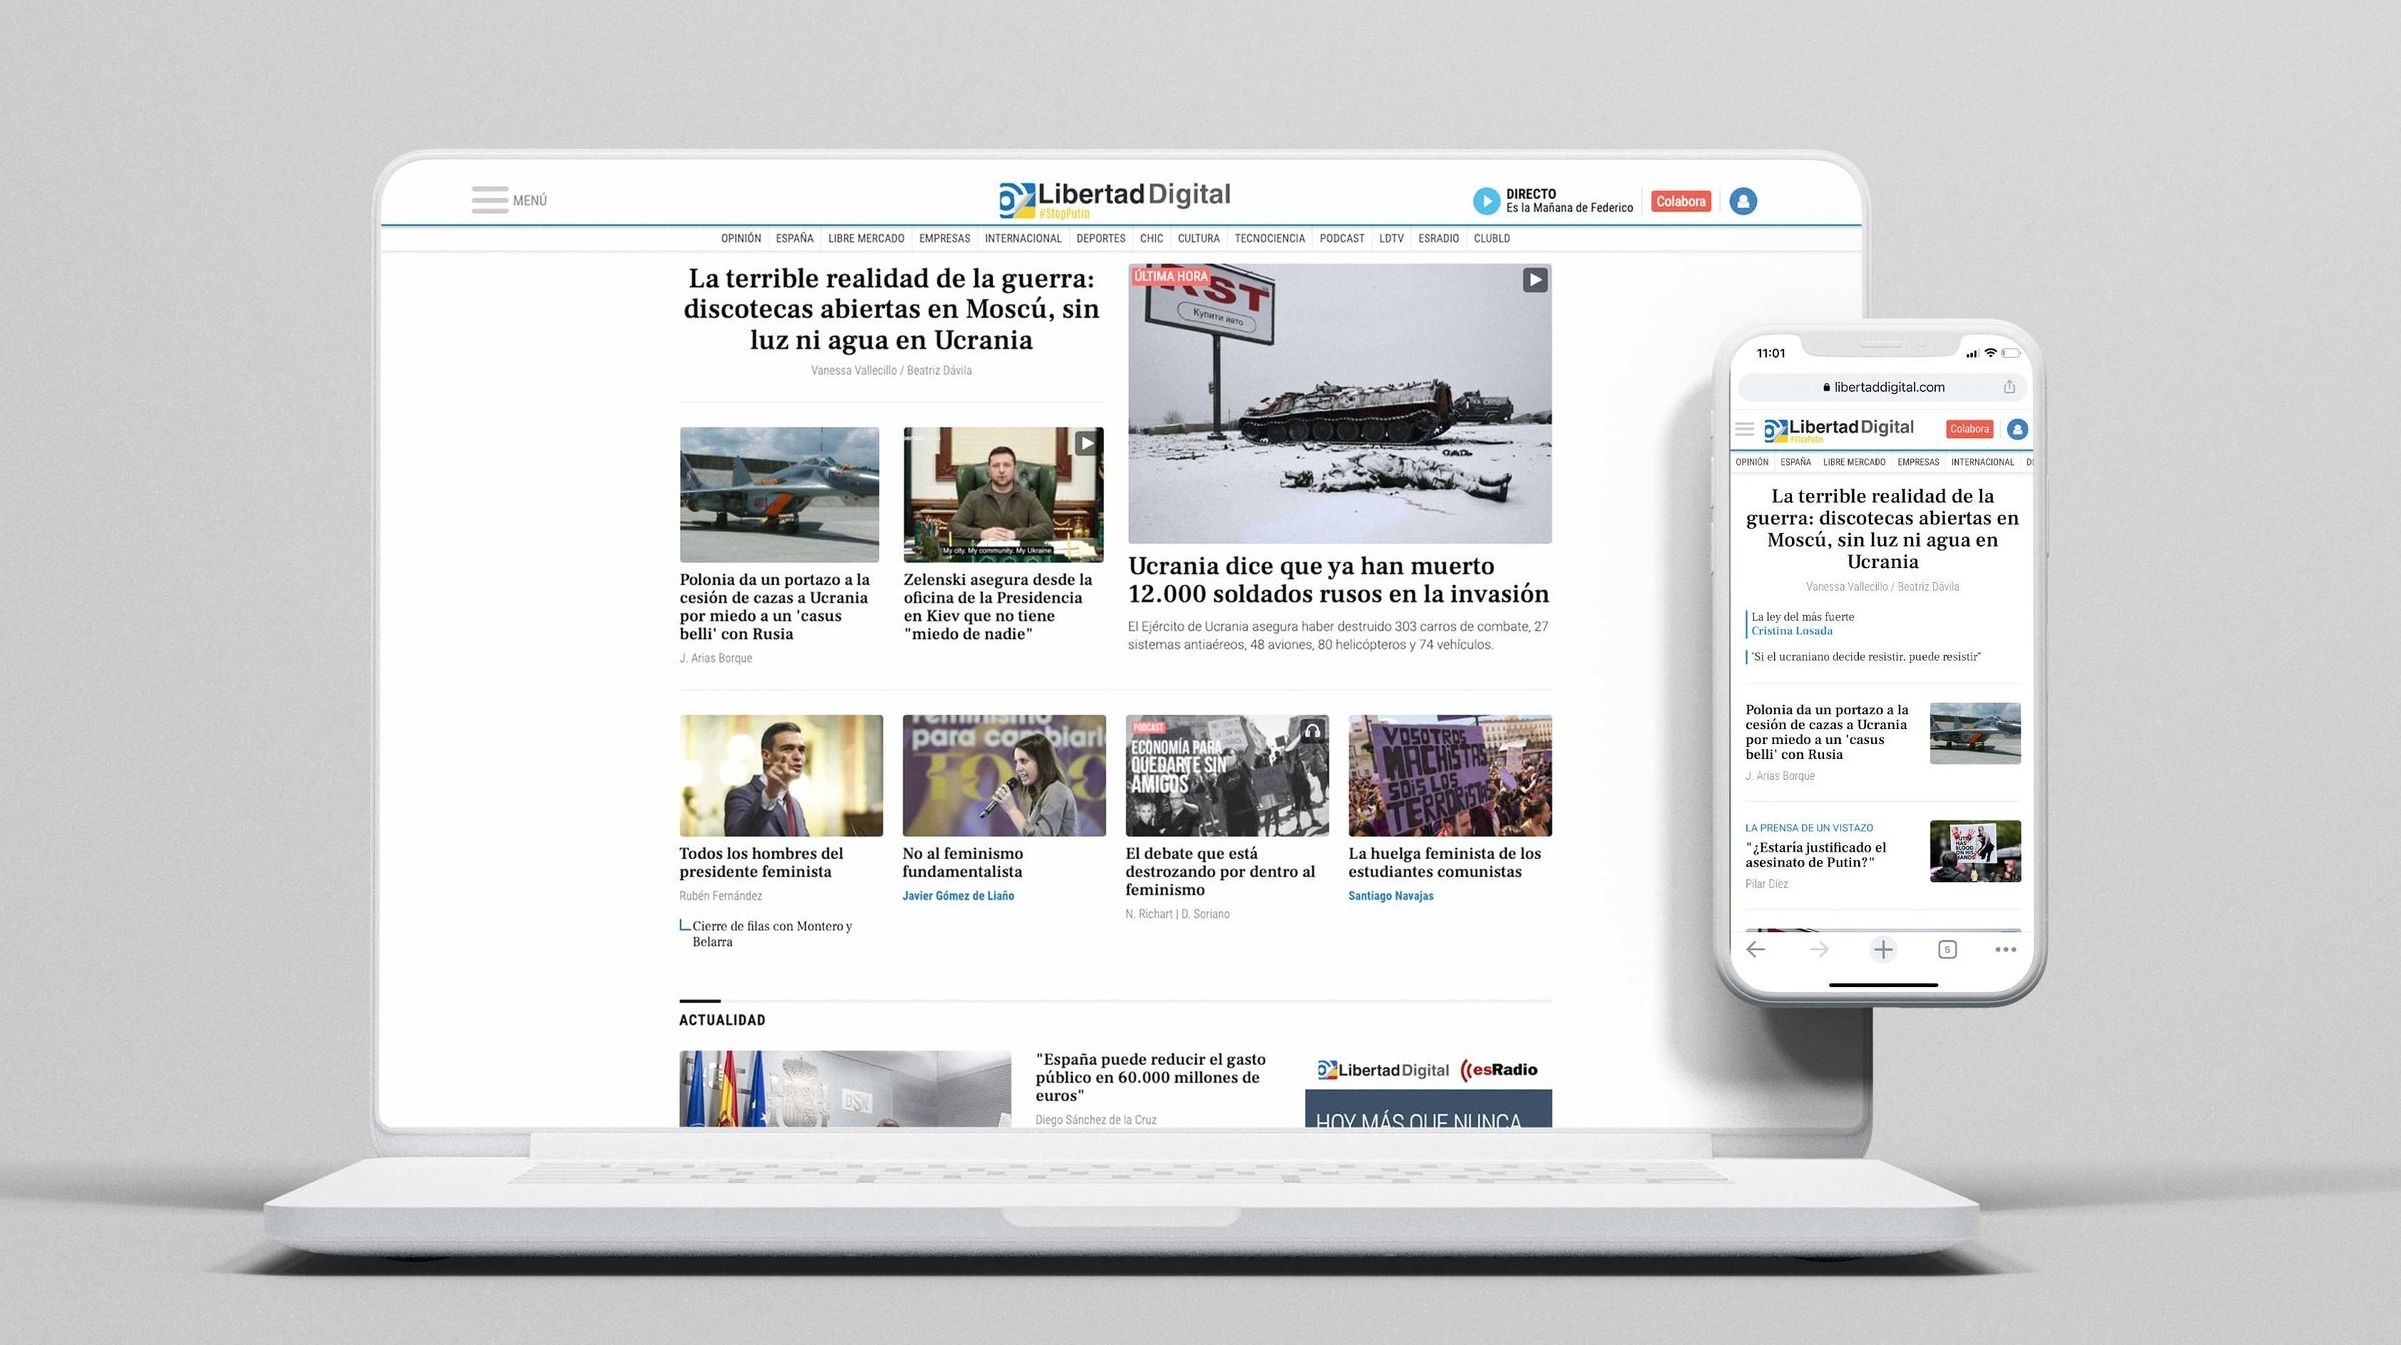
Task: Play video on the destroyed tank photo
Action: point(1534,280)
